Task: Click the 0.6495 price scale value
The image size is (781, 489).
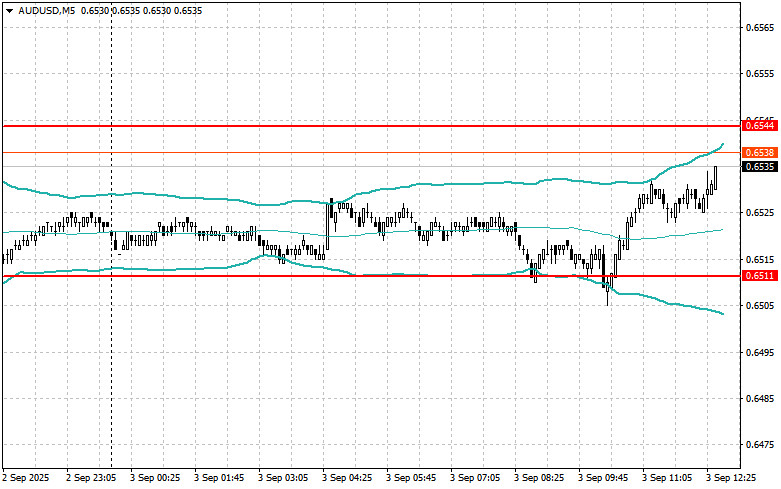Action: point(760,353)
